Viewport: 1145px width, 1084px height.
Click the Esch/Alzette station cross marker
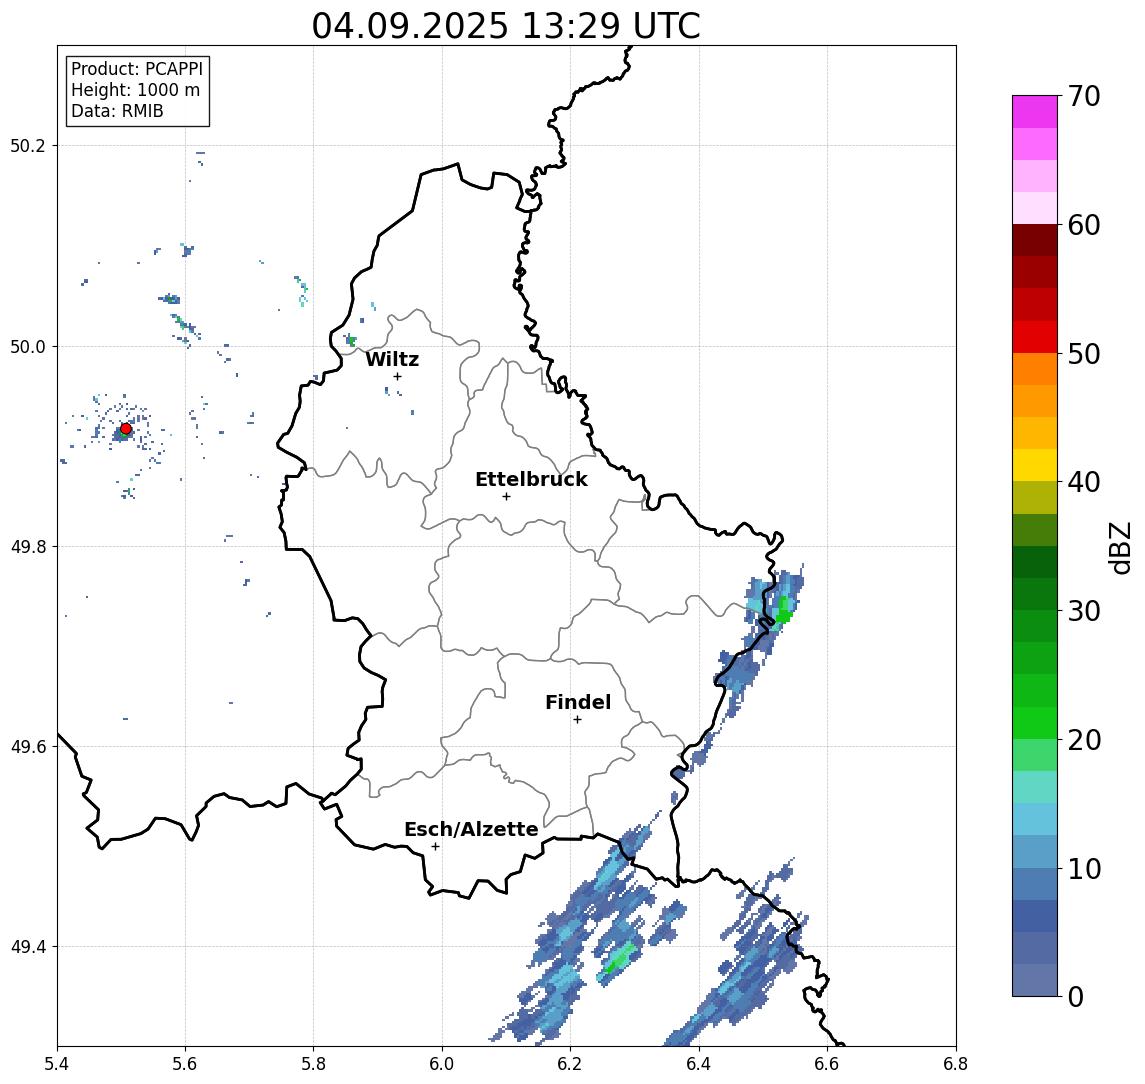point(435,847)
